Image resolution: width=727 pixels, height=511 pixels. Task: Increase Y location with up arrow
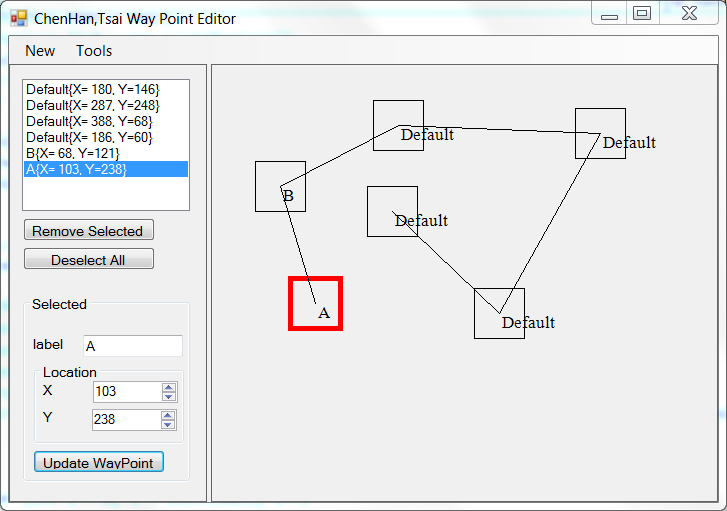[169, 415]
